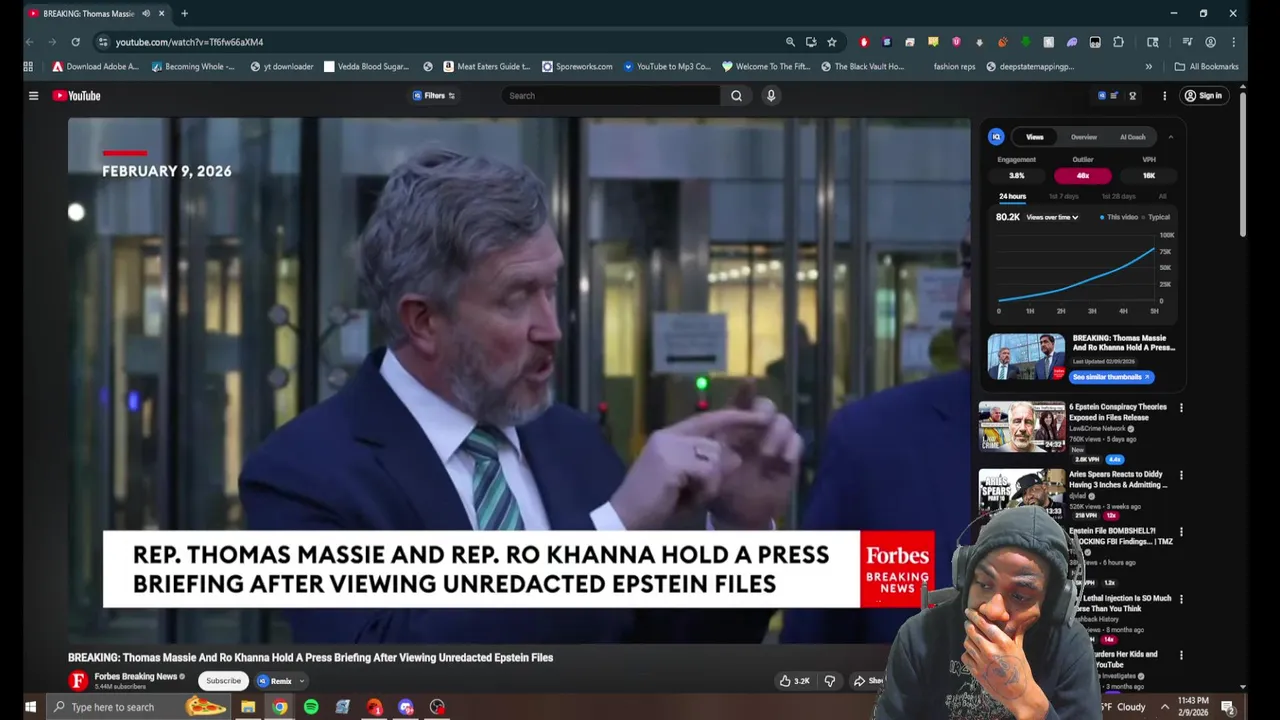View site information icon in address bar
Screen dimensions: 1280x720
coord(102,42)
